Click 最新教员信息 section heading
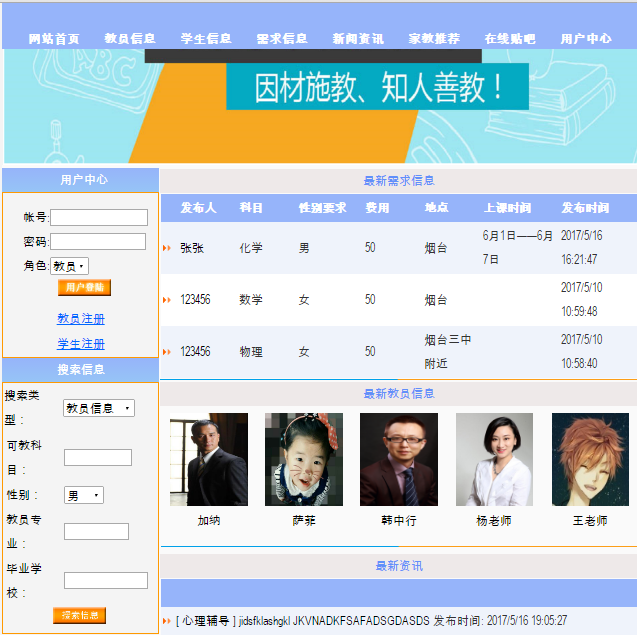This screenshot has width=637, height=635. tap(399, 394)
